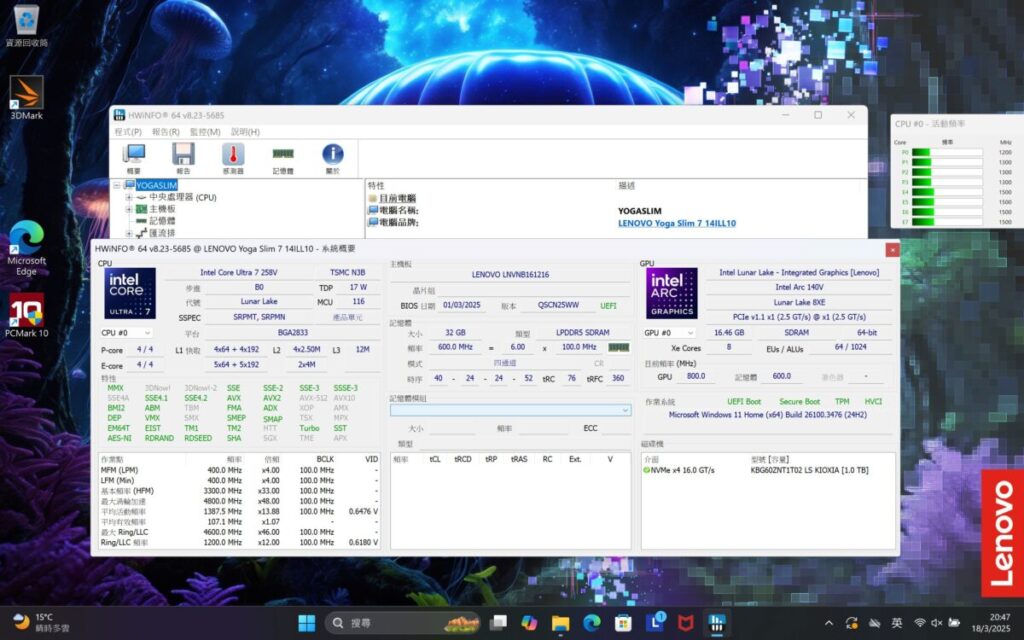Screen dimensions: 1024x640
Task: Open the 概要 summary toolbar icon
Action: pos(134,158)
